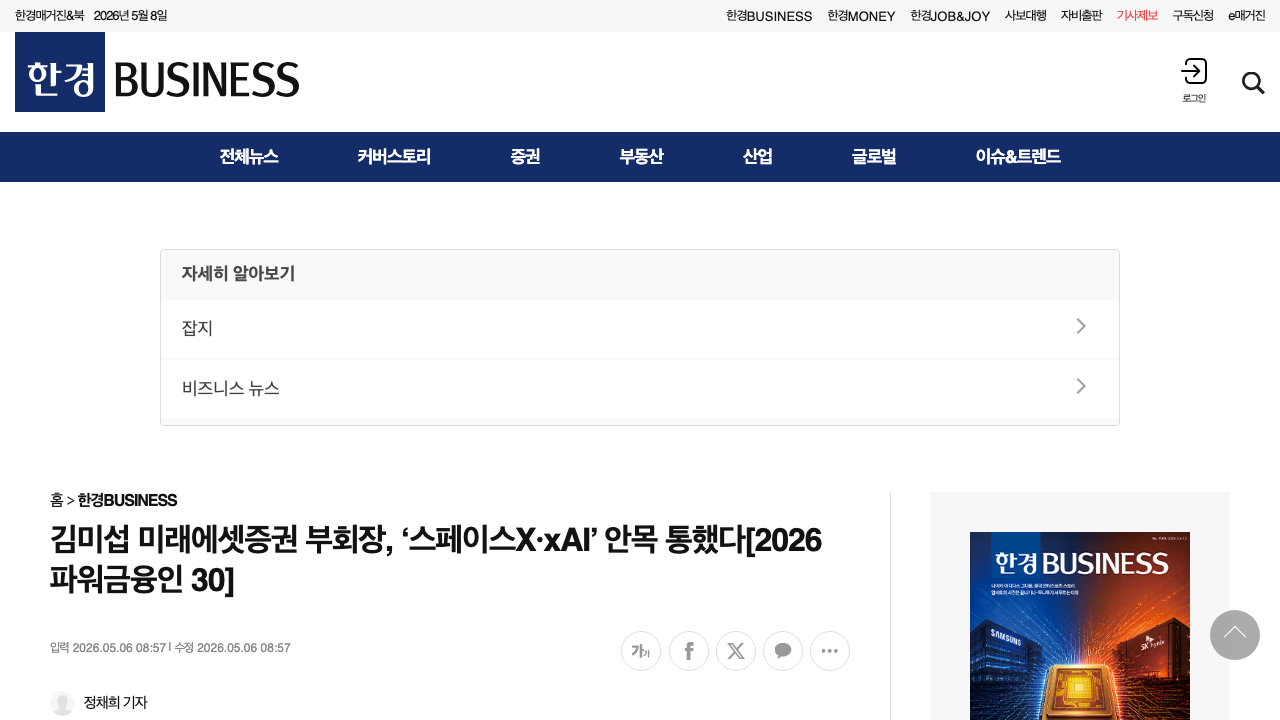Select the 부동산 menu item

(x=641, y=157)
